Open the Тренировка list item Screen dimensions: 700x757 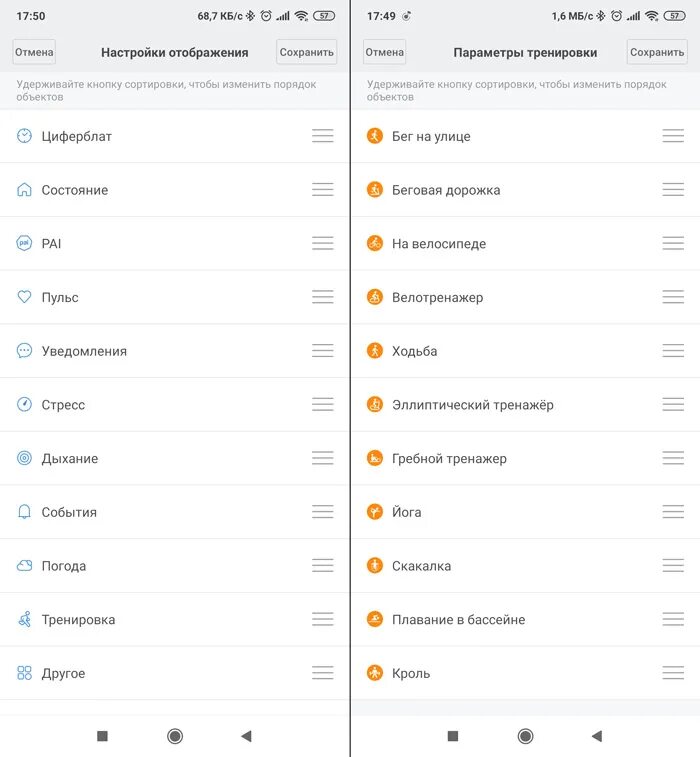(x=174, y=619)
